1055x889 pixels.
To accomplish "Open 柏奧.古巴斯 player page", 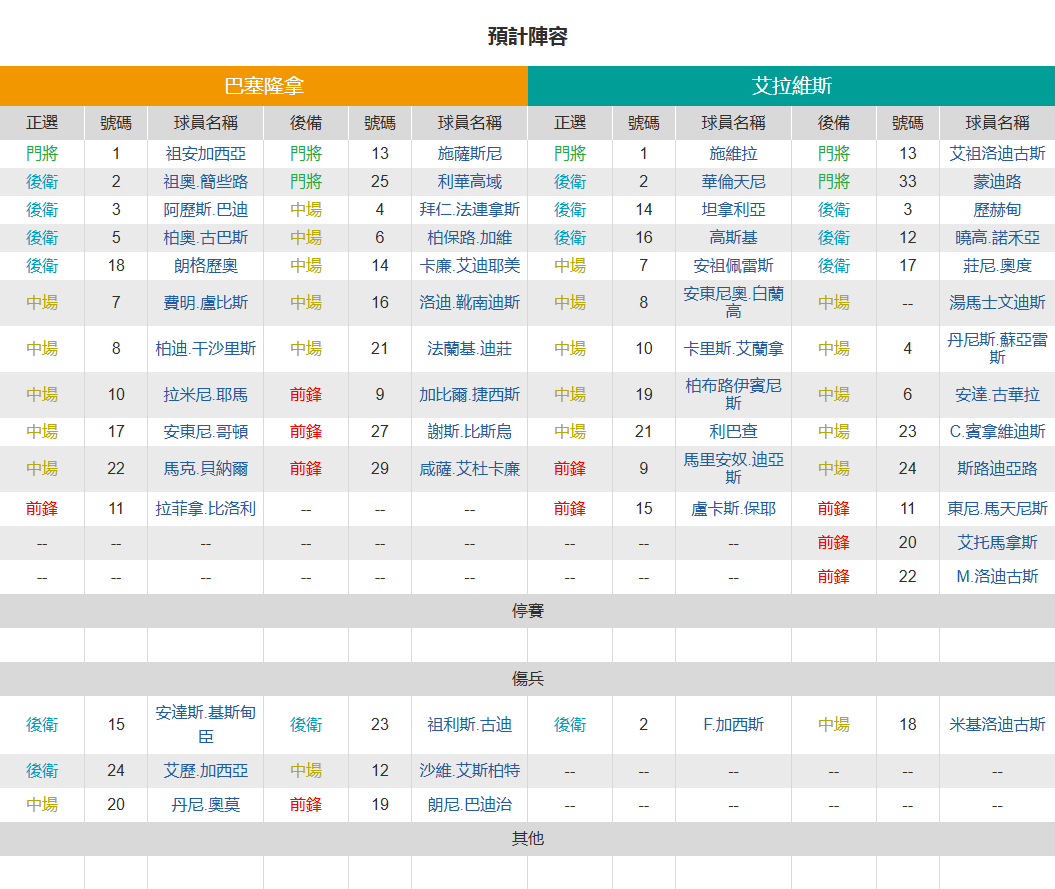I will [x=205, y=238].
